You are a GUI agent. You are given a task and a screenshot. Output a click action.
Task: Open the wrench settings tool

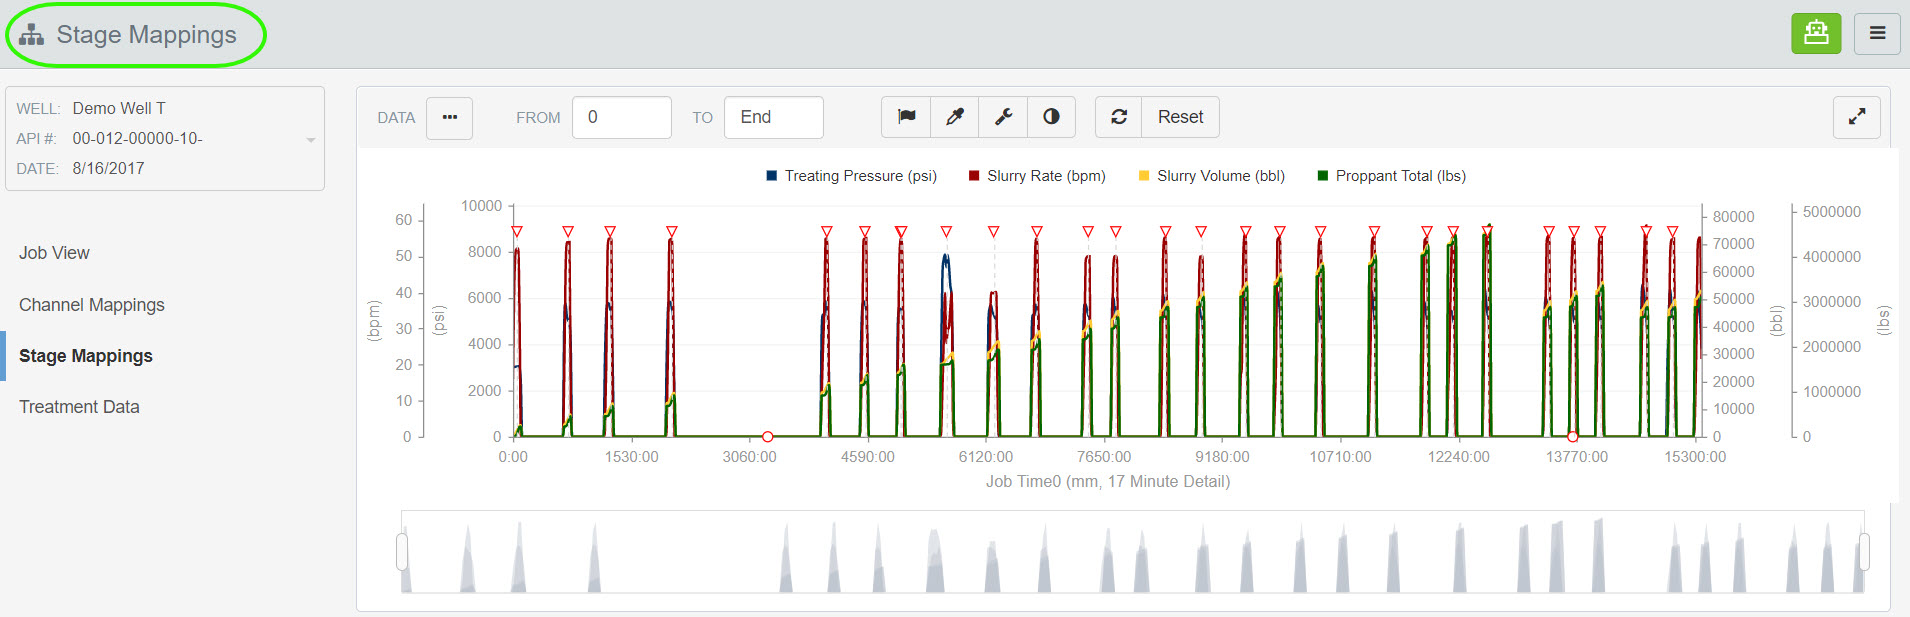pyautogui.click(x=1003, y=117)
